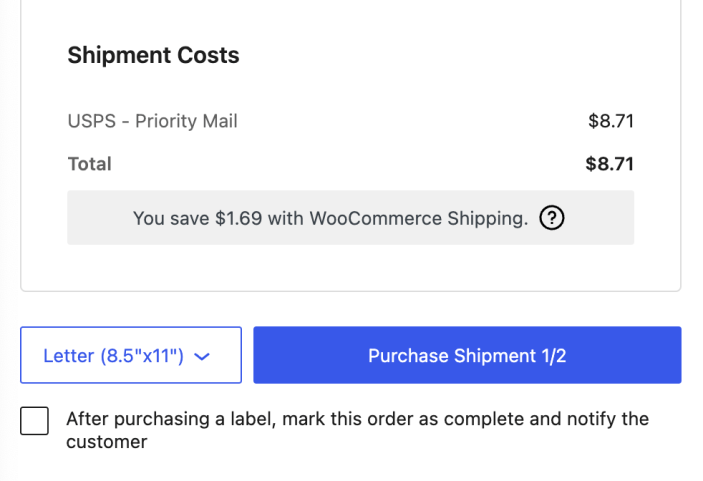Click the USPS Priority Mail $8.71 price
Viewport: 703px width, 481px height.
pyautogui.click(x=611, y=122)
